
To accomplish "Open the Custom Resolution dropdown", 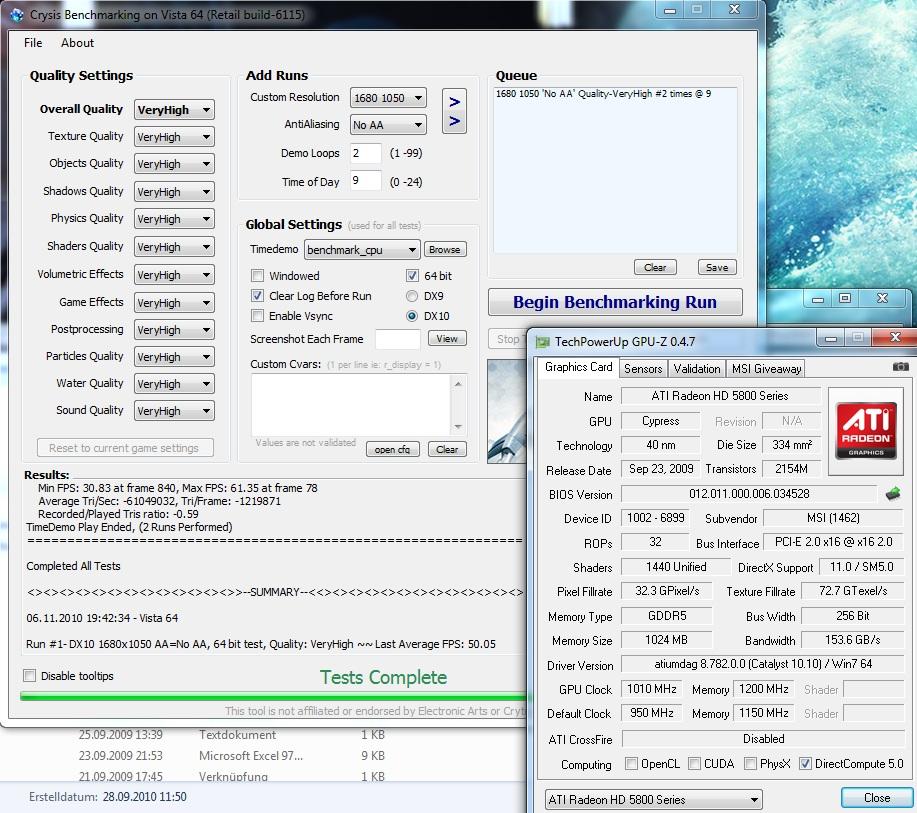I will [x=388, y=98].
